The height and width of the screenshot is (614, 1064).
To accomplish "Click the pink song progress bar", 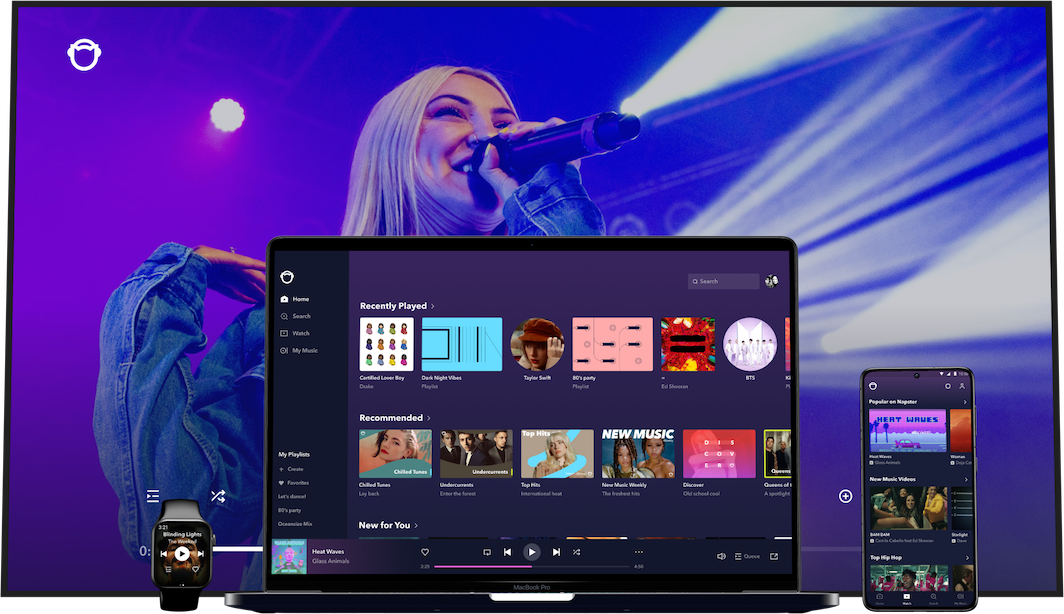I will 480,566.
